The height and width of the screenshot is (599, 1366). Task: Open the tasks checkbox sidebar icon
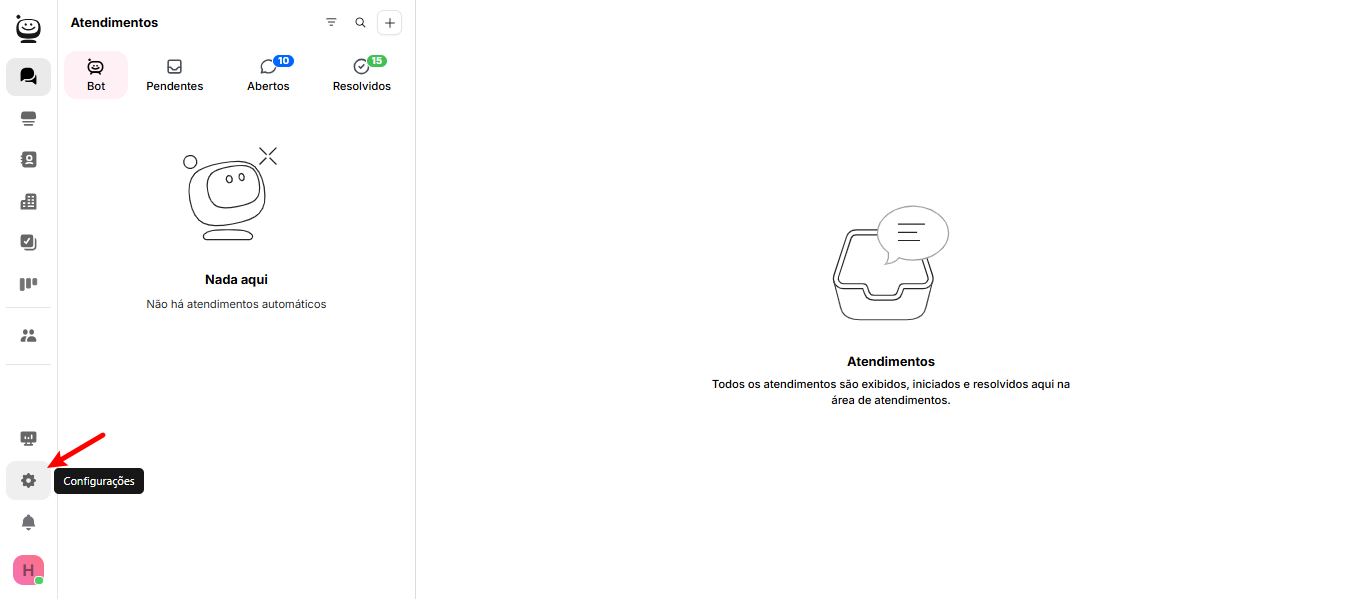(28, 242)
